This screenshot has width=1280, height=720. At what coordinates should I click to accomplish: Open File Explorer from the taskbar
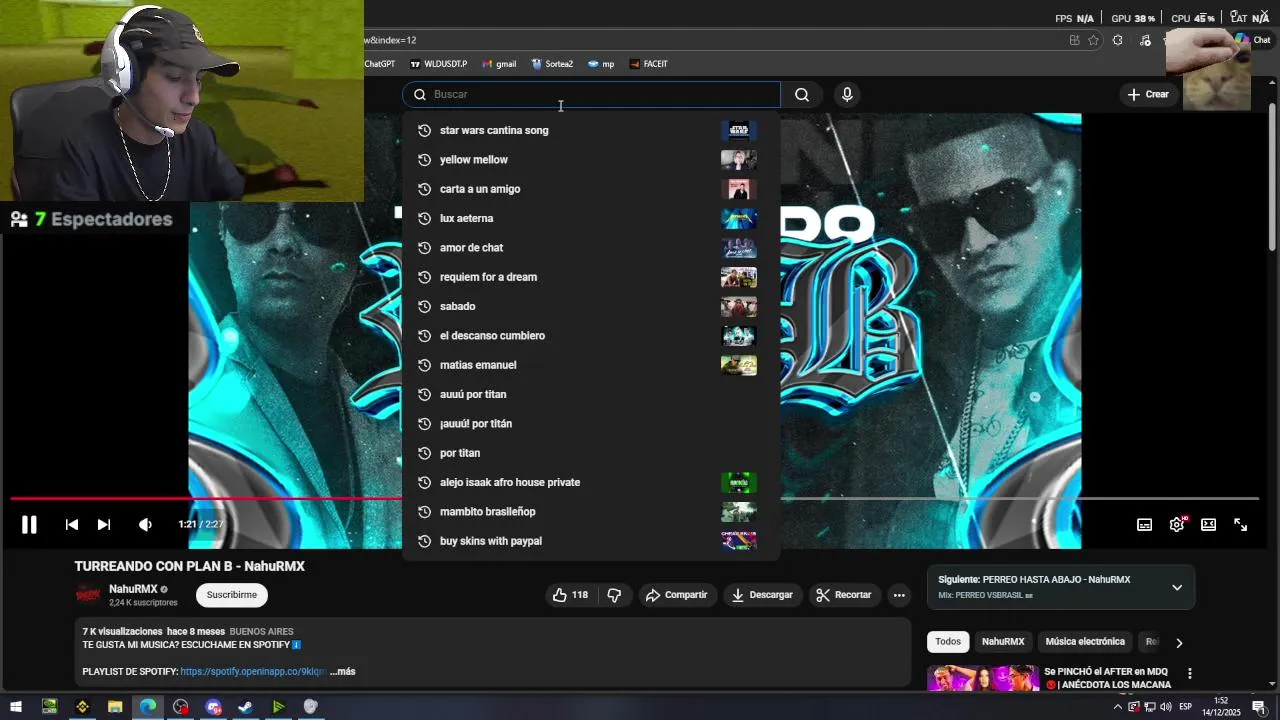[115, 707]
